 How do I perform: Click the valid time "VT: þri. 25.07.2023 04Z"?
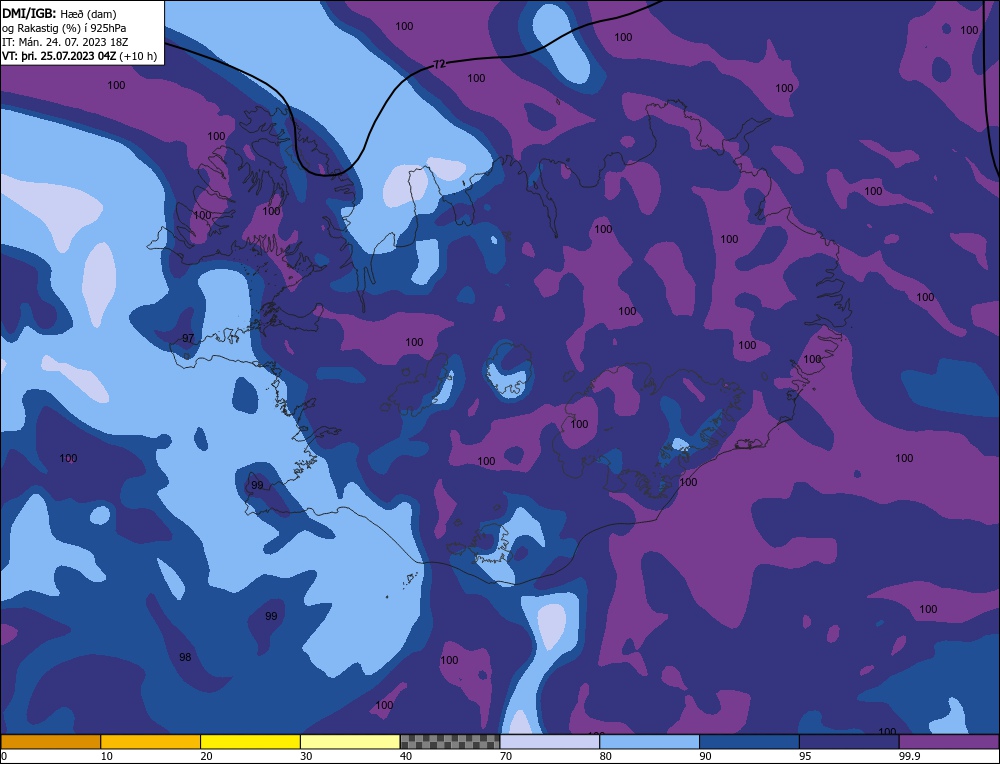59,56
